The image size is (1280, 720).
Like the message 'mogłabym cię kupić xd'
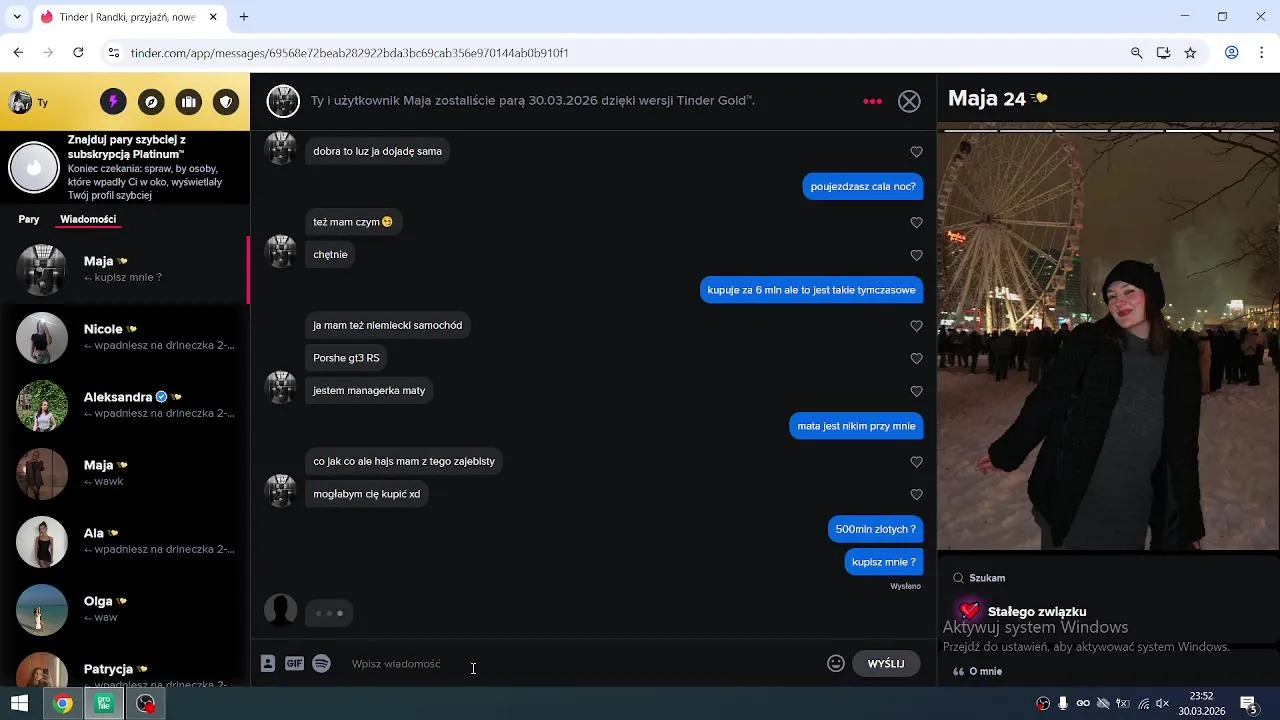click(x=916, y=494)
